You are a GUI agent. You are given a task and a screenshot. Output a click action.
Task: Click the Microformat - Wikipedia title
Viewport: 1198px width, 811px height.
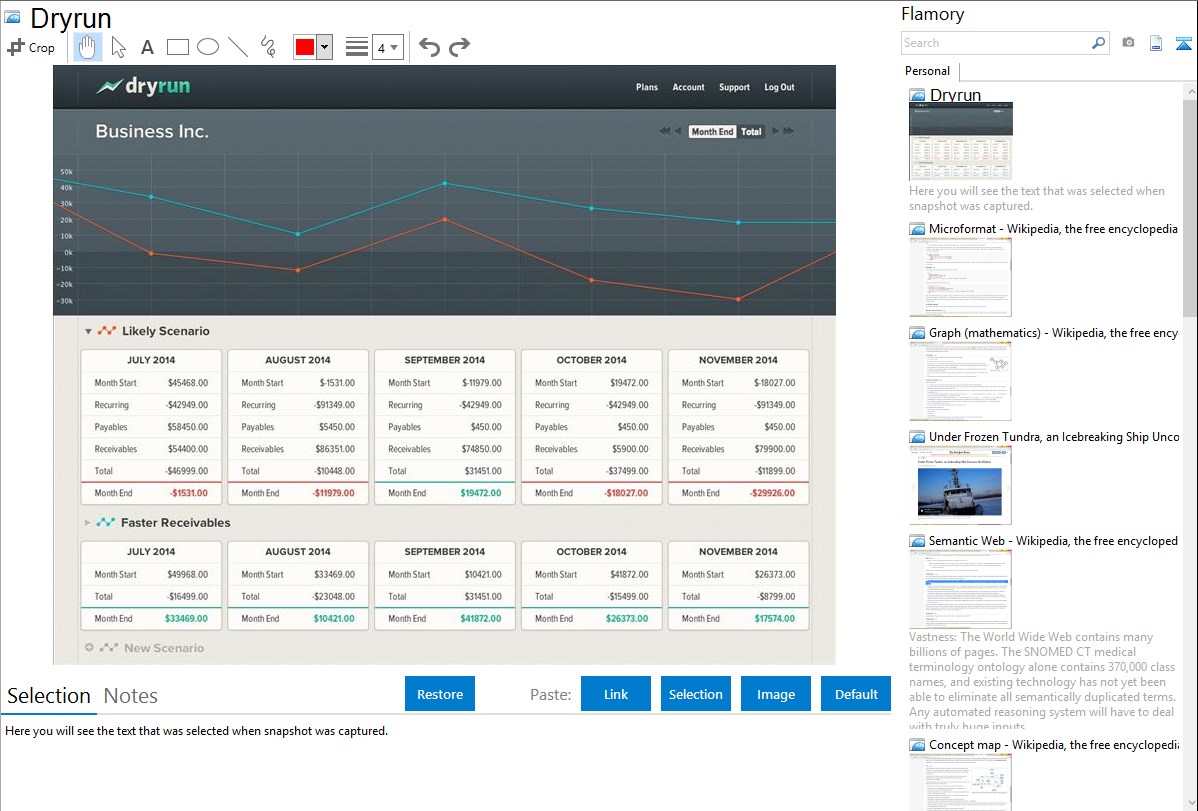(x=1053, y=229)
